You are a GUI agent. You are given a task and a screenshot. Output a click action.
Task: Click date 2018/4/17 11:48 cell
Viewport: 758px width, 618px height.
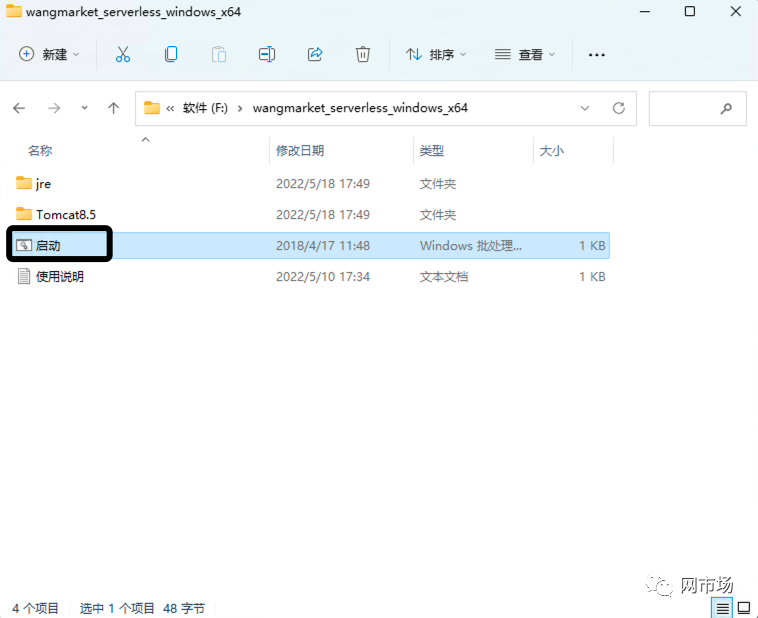[323, 246]
